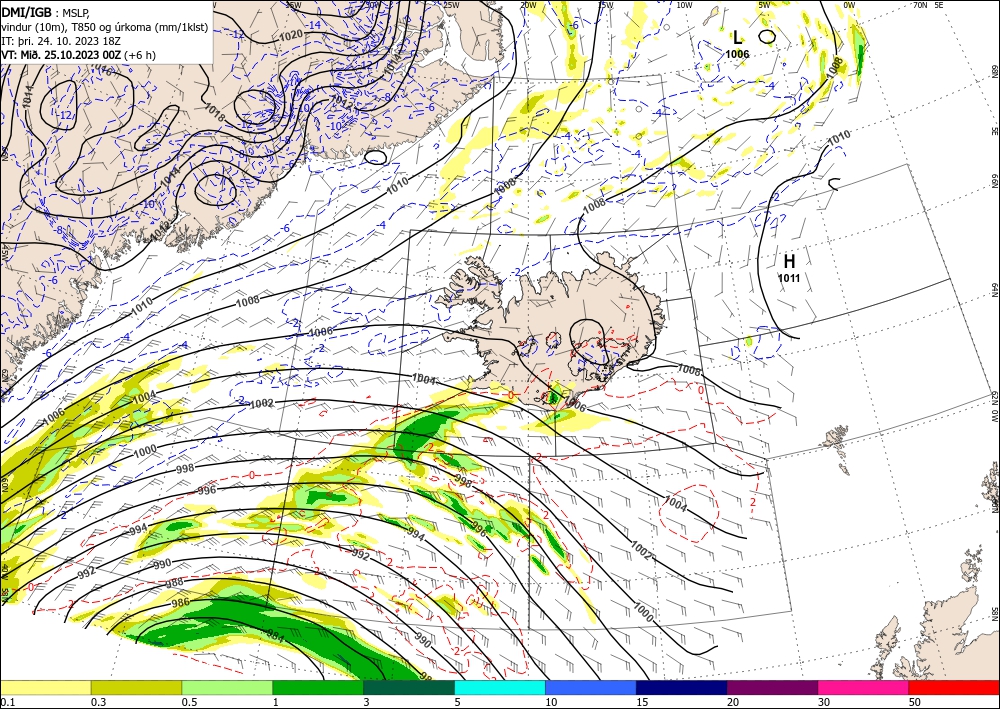Click the legend value '0.1'
The height and width of the screenshot is (709, 1000).
(x=6, y=702)
